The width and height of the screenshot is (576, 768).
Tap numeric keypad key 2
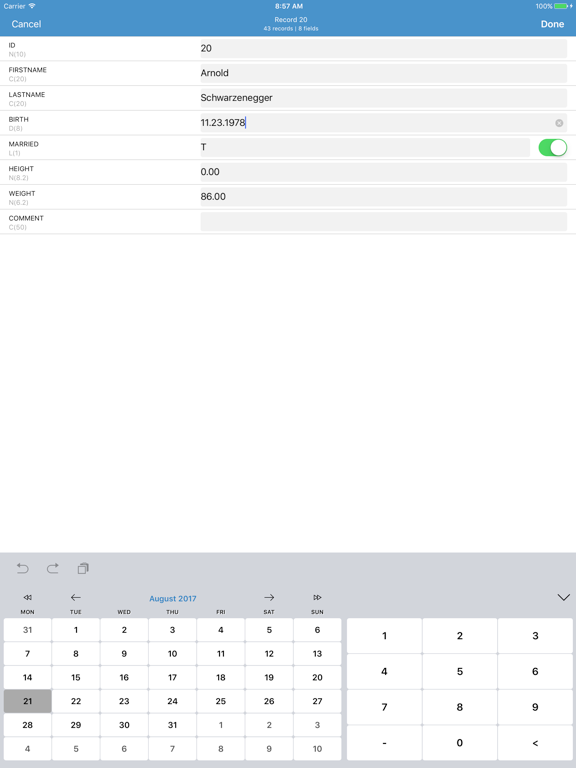point(459,636)
